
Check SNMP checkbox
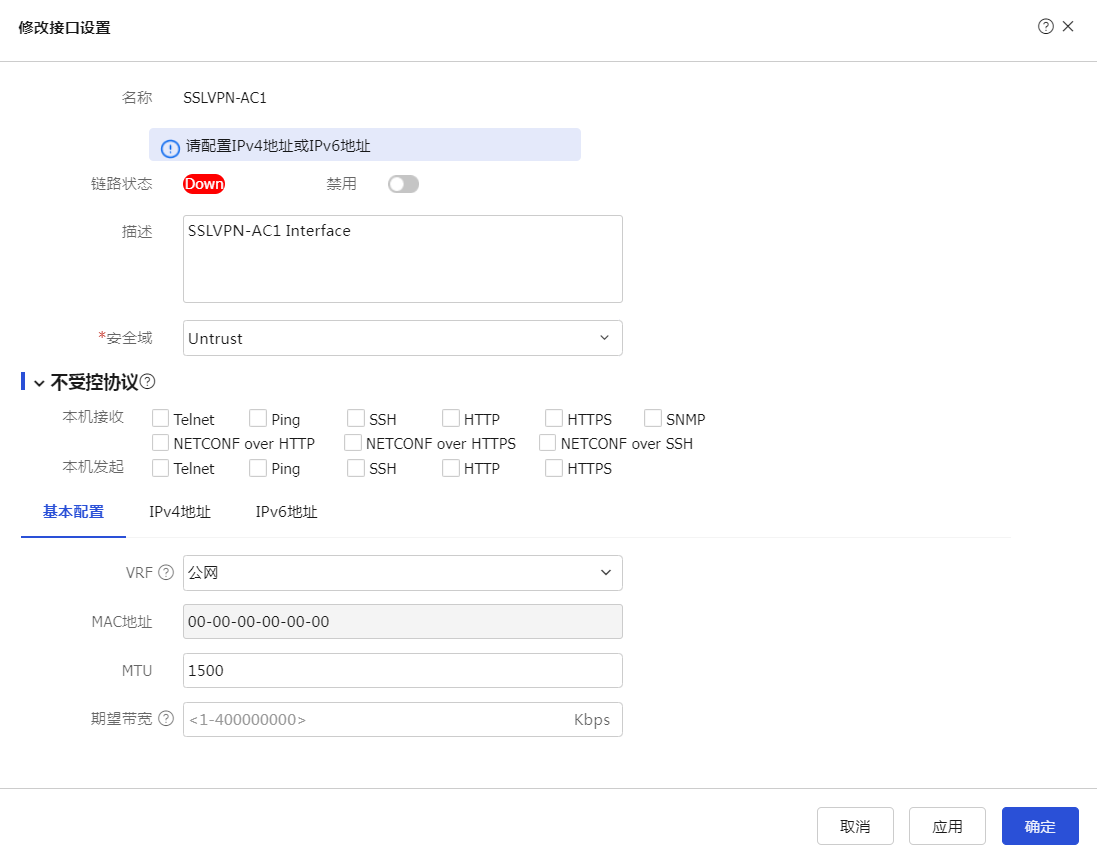click(x=653, y=418)
